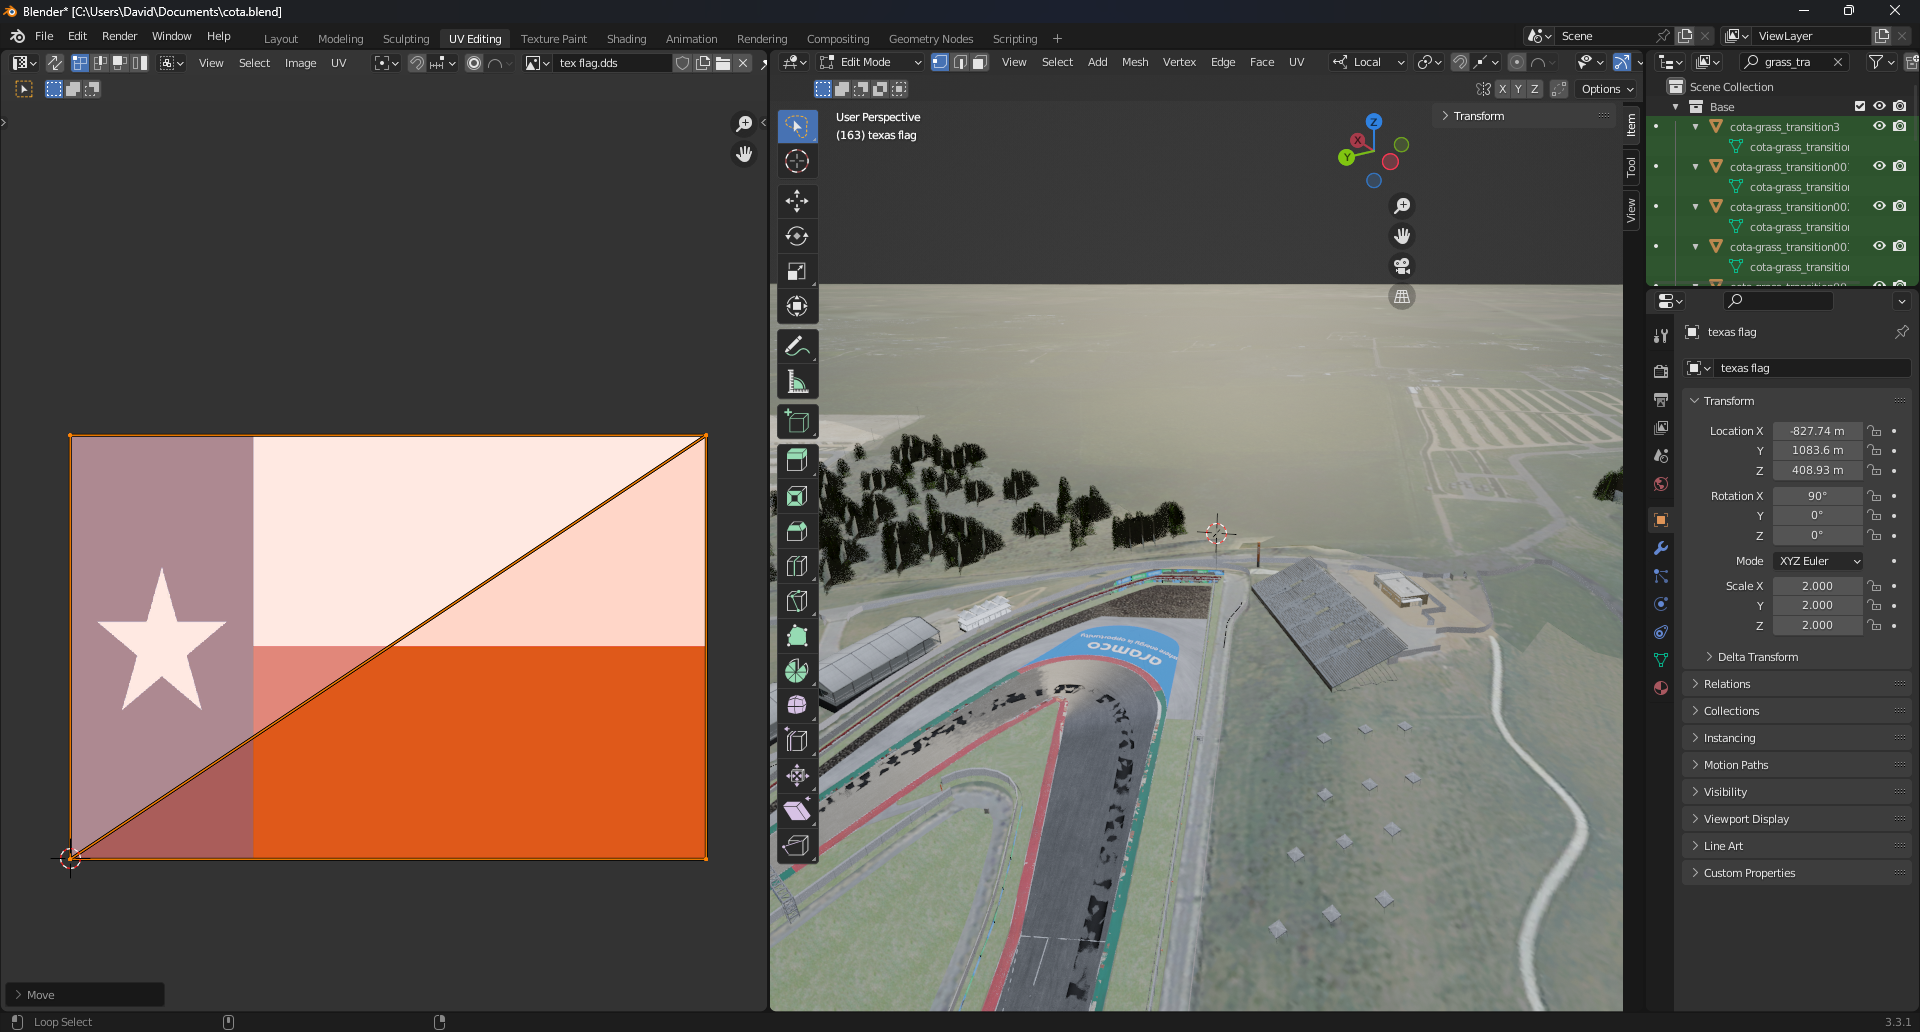Enable edge select mode in 3D viewport
1920x1032 pixels.
(x=960, y=62)
